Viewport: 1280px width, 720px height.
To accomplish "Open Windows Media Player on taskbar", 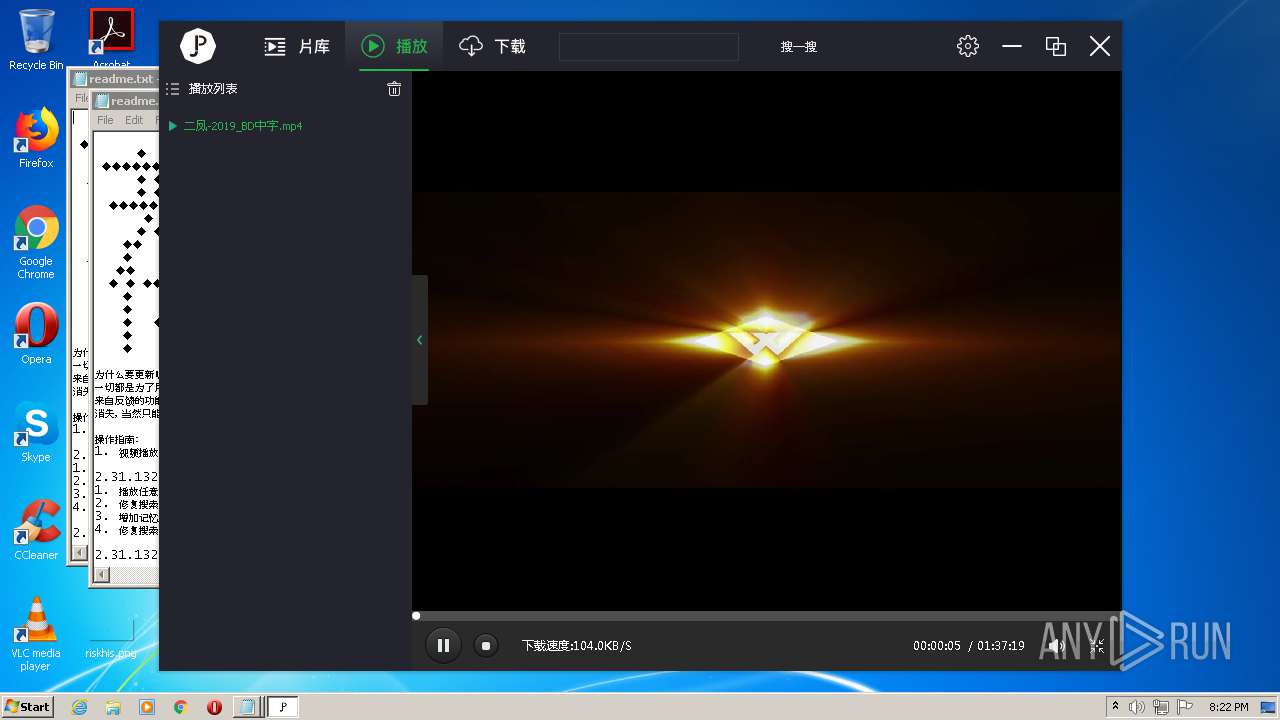I will tap(147, 707).
